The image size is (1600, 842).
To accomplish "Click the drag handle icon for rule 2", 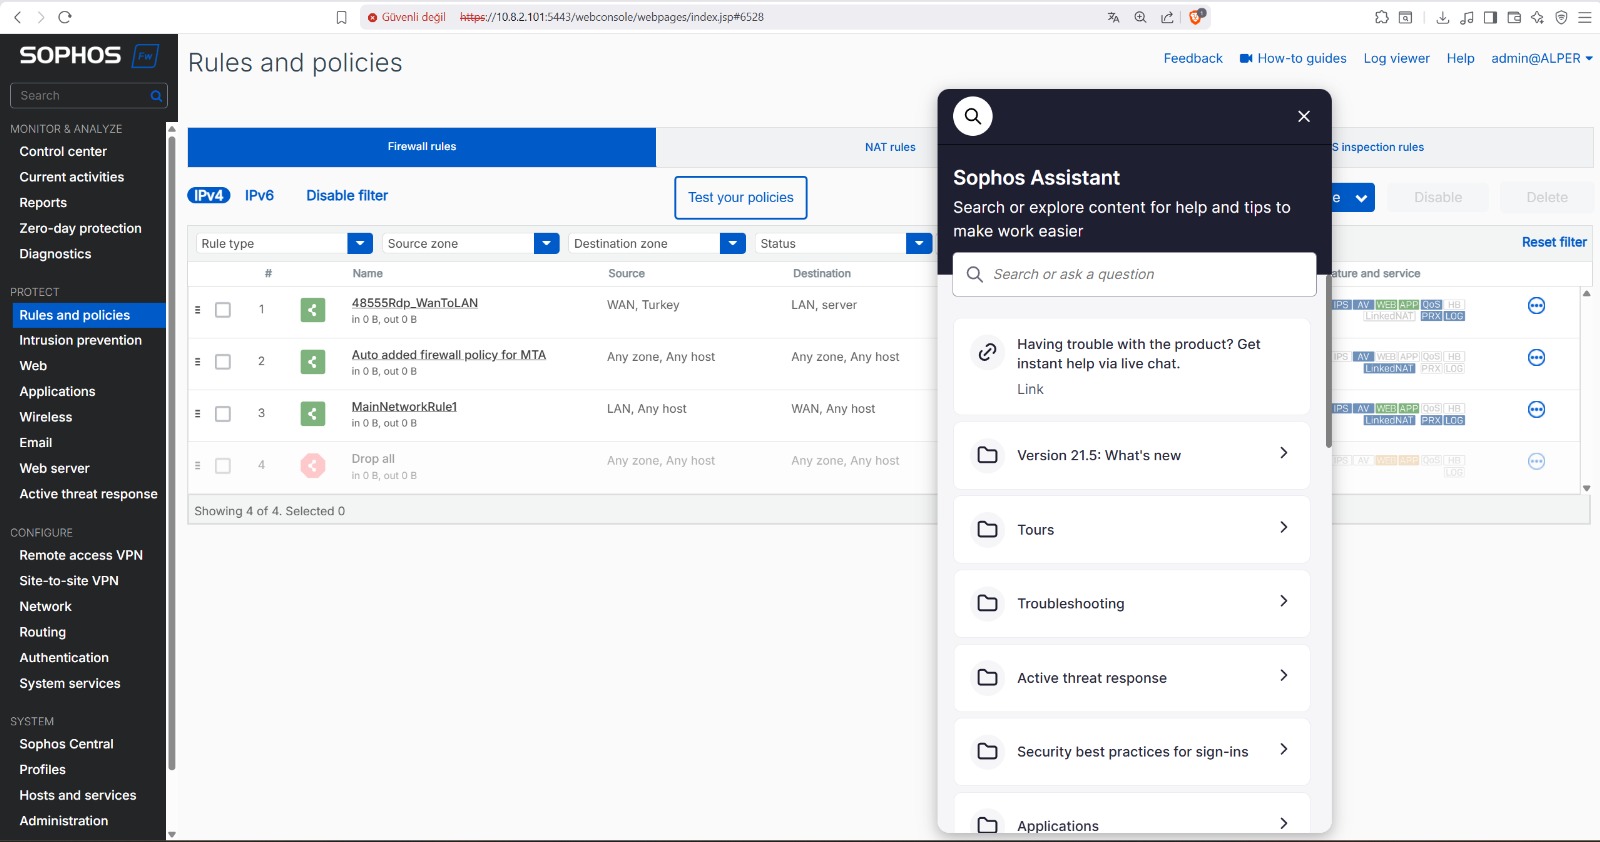I will pyautogui.click(x=197, y=362).
